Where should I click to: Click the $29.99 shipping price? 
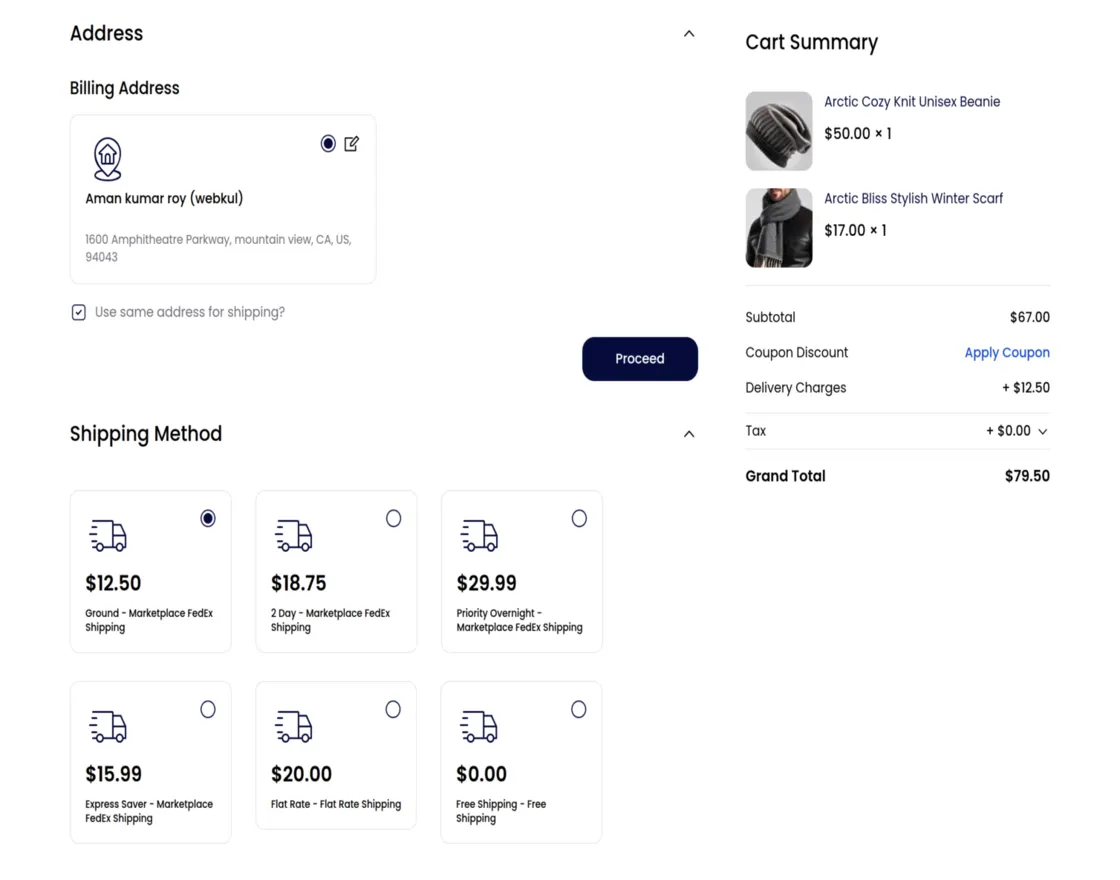tap(486, 583)
